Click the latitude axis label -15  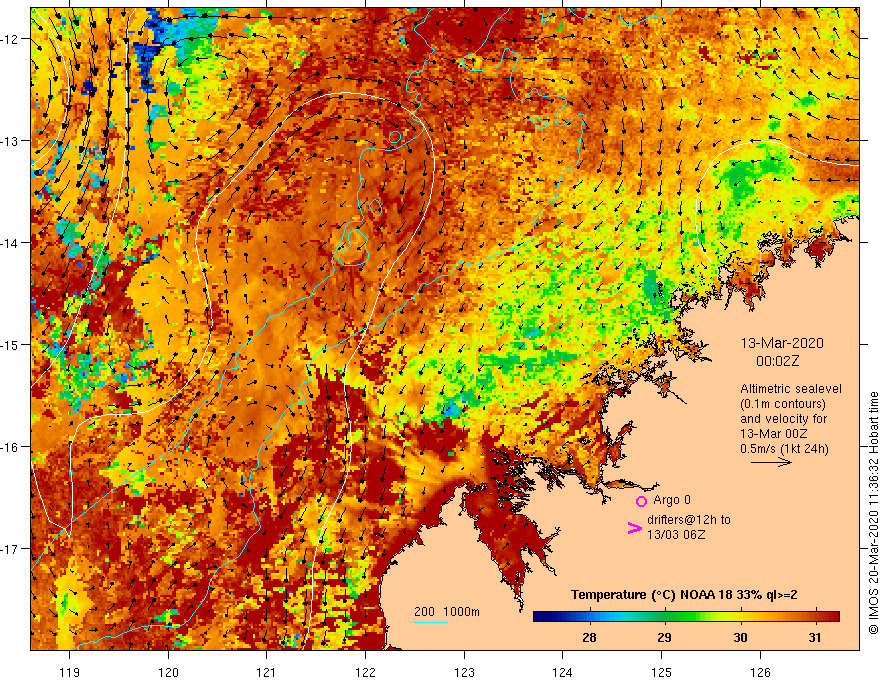11,344
